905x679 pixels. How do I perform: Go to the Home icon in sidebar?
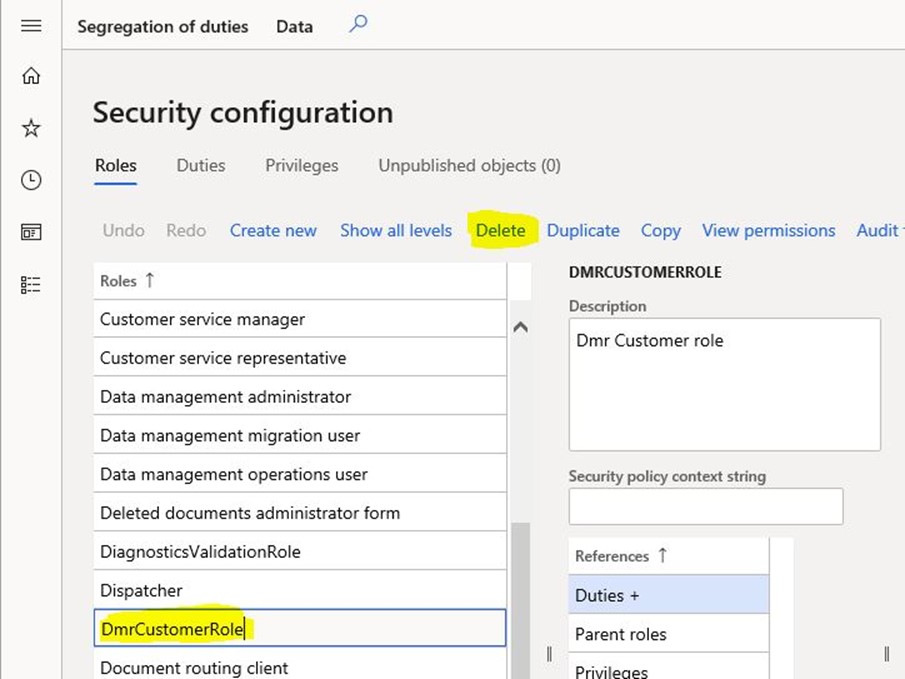pos(31,76)
